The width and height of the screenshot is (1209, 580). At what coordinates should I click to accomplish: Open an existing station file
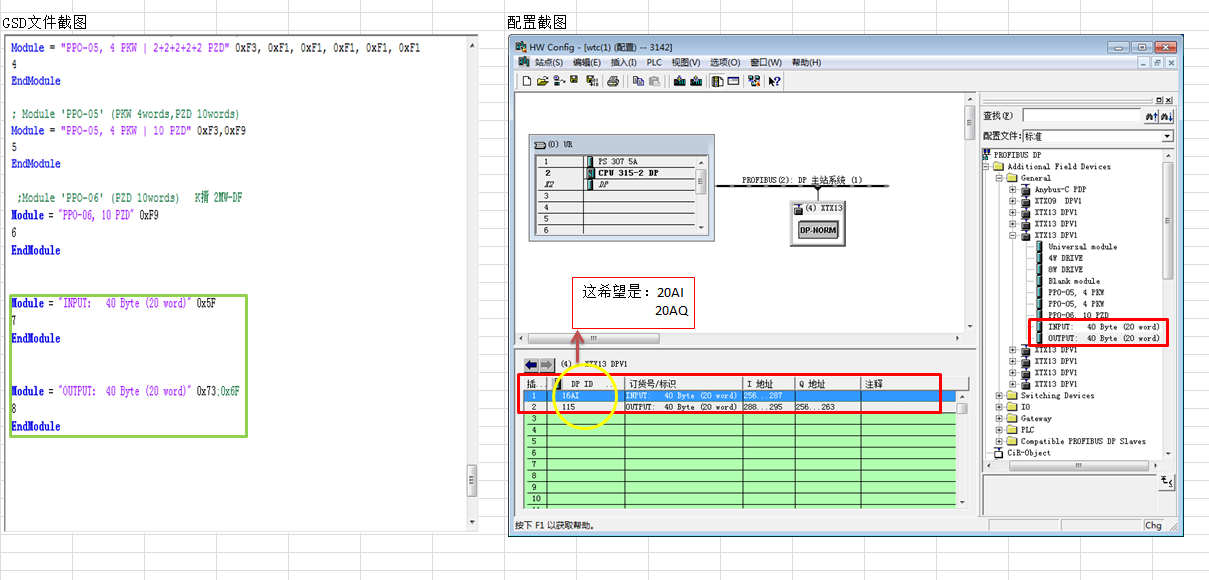[x=543, y=81]
